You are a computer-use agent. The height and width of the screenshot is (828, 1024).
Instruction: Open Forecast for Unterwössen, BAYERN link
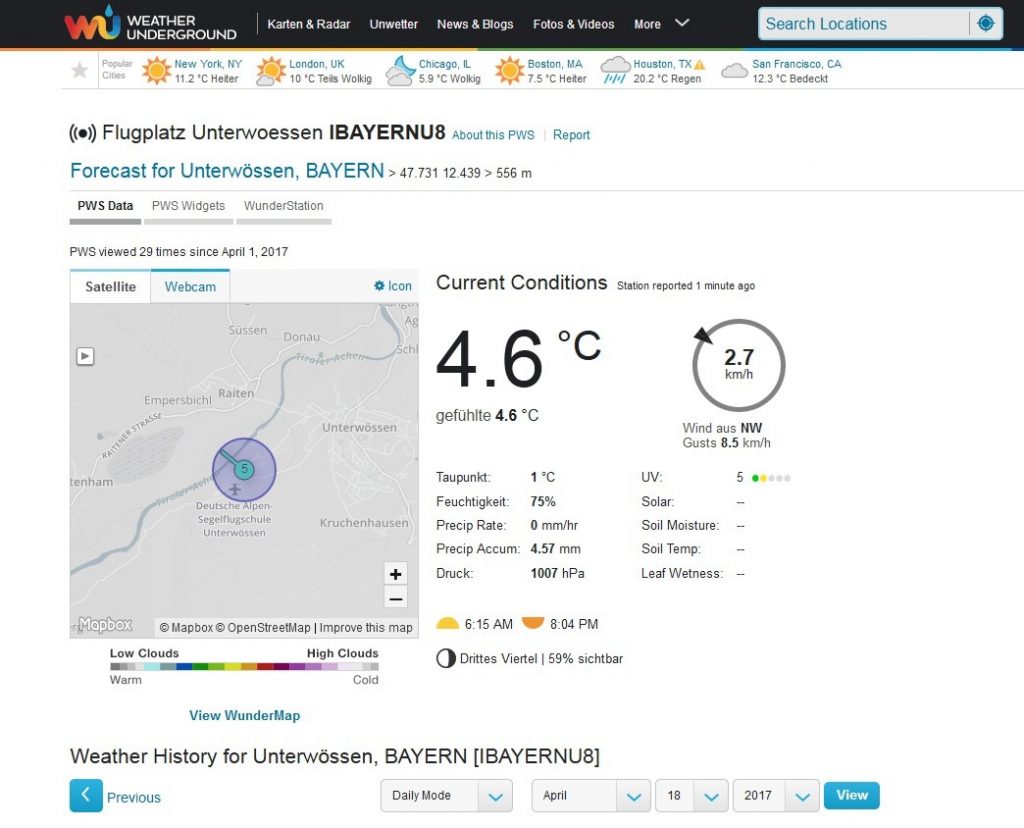point(227,171)
